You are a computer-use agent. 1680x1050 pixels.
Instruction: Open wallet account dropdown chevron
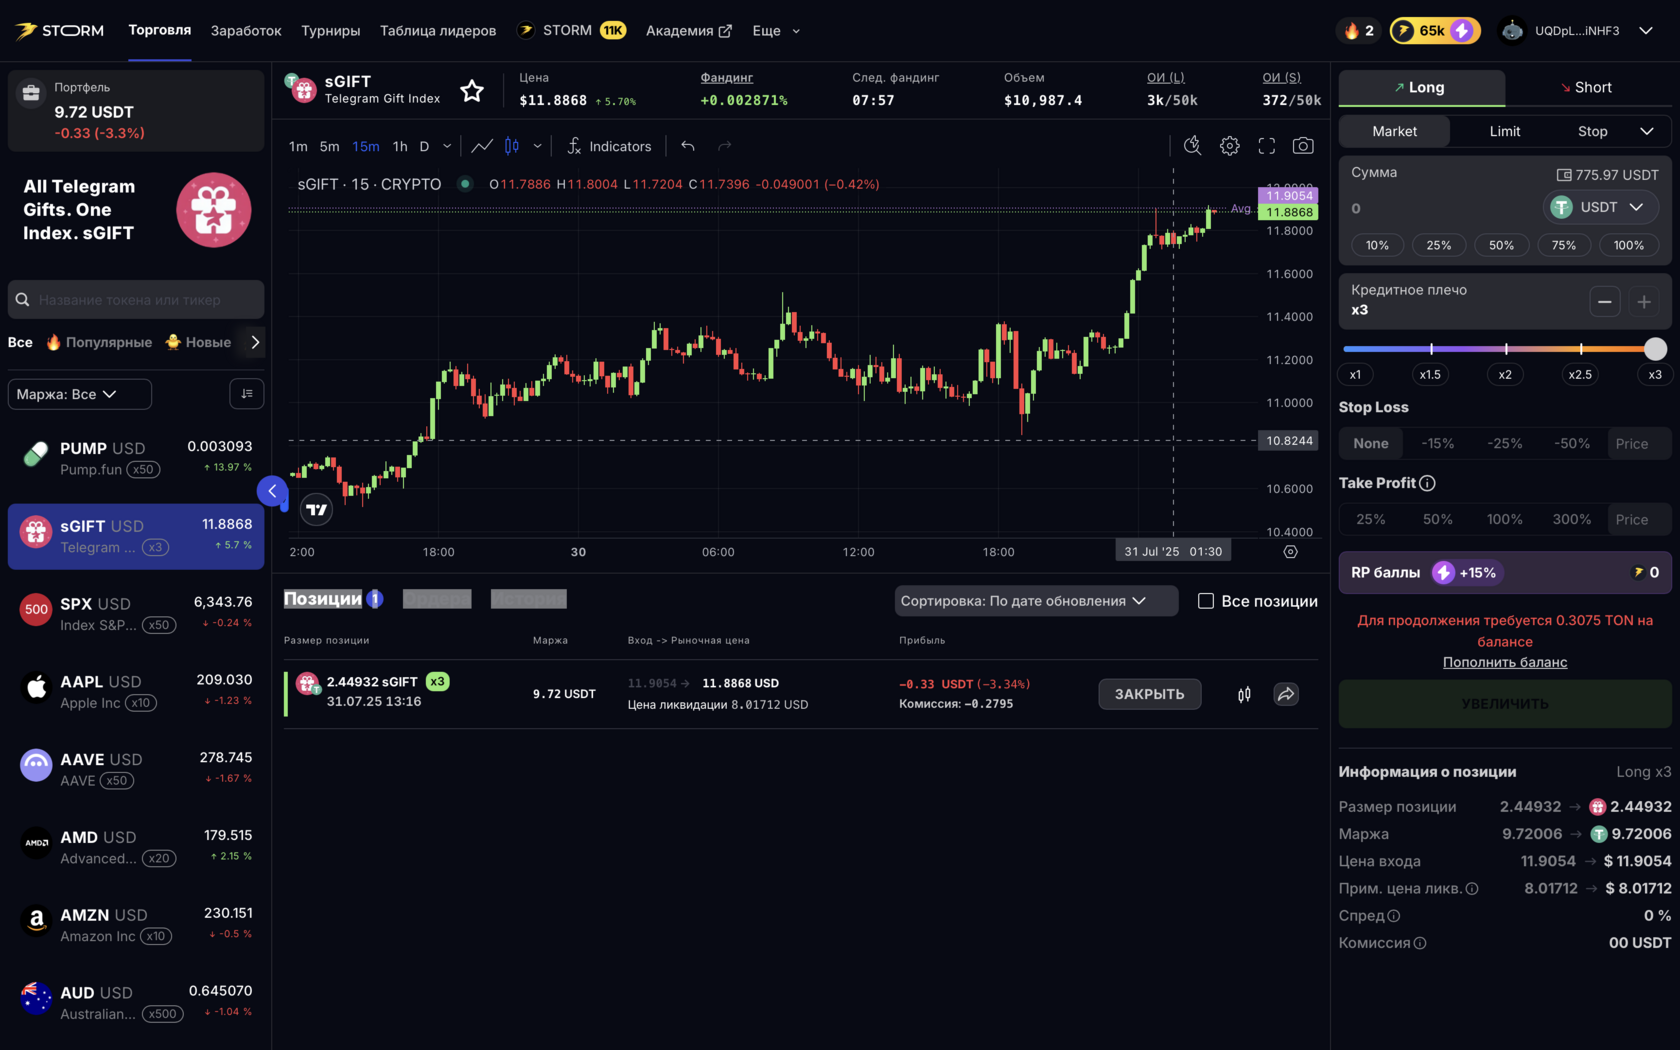pyautogui.click(x=1646, y=31)
